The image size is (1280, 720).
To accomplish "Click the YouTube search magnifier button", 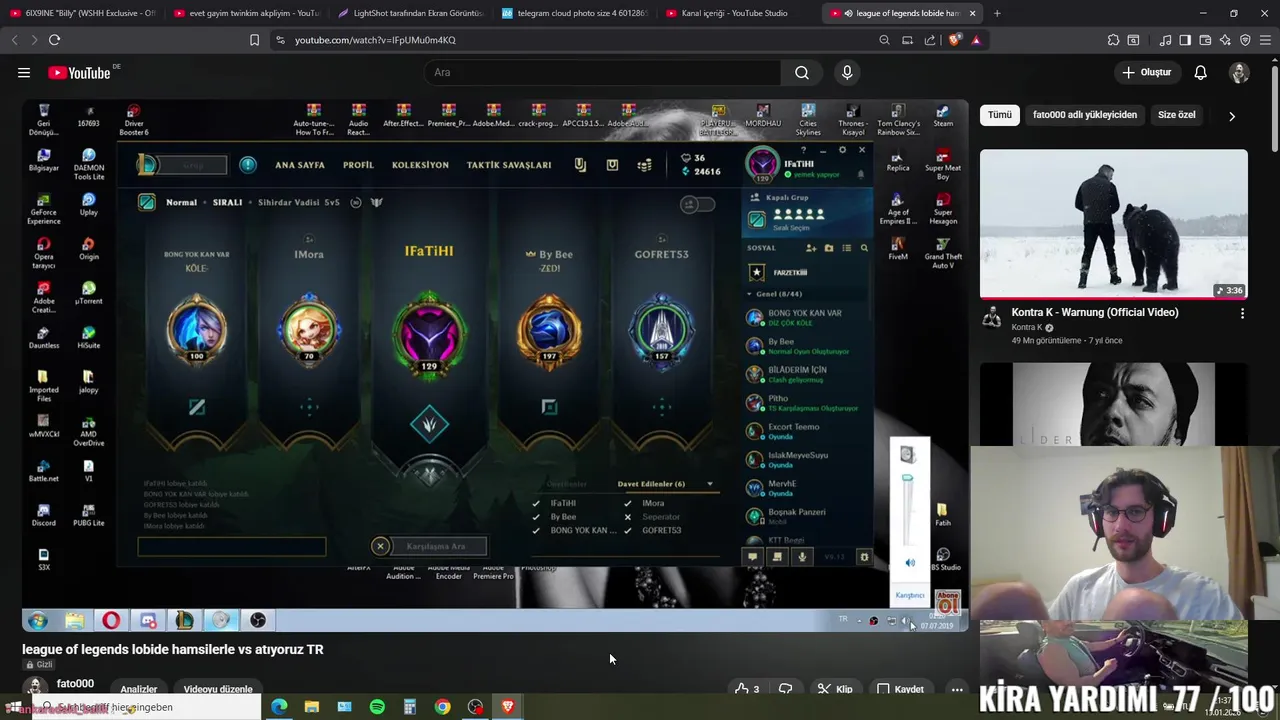I will [802, 72].
